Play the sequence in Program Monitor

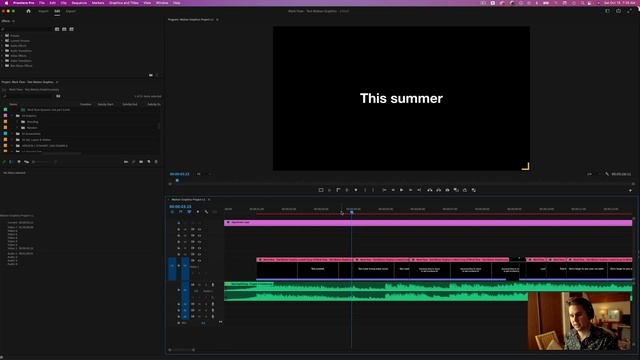[402, 190]
